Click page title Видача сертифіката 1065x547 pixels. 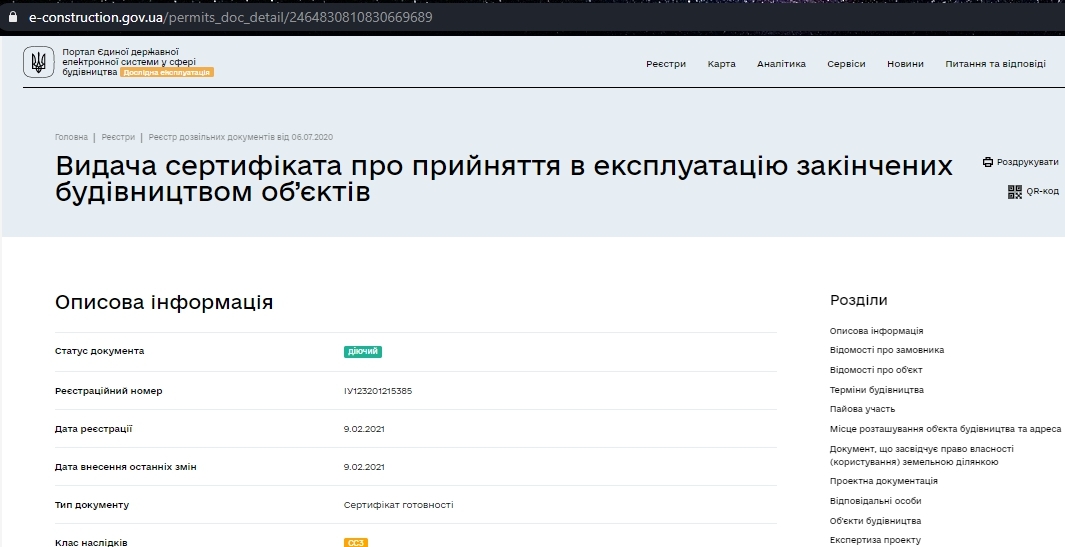click(503, 179)
